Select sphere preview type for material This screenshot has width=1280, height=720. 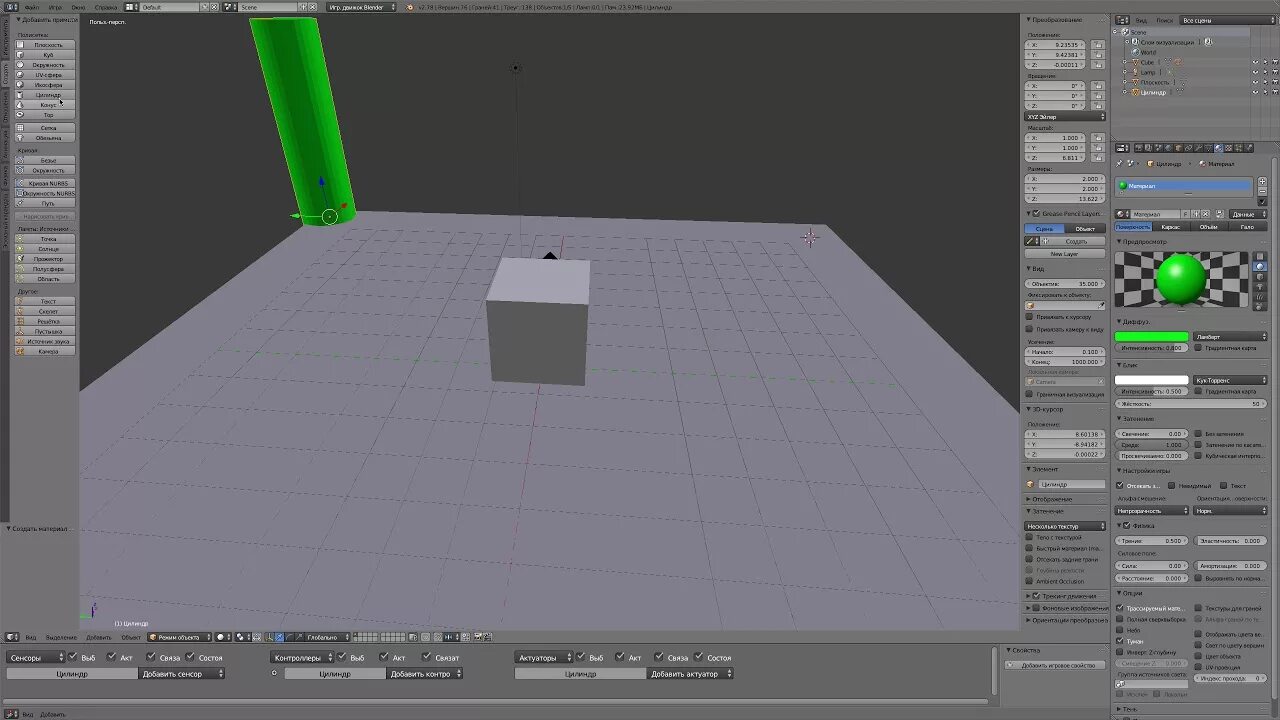1261,266
